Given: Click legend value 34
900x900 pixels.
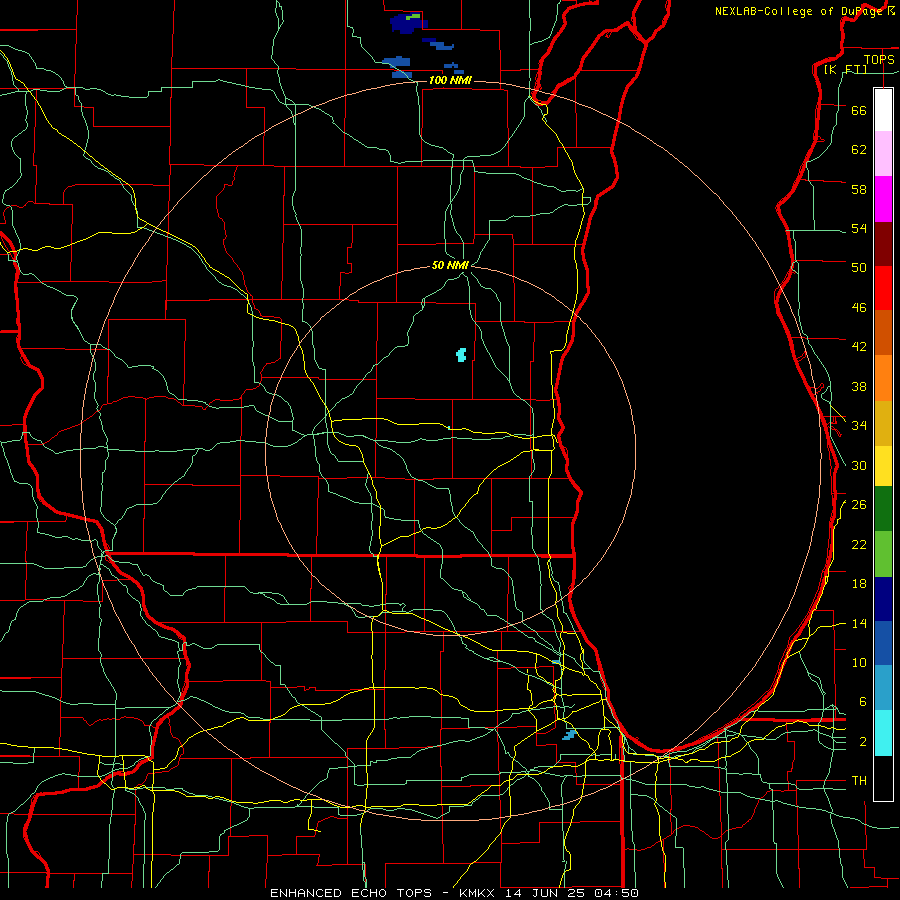Looking at the screenshot, I should coord(859,425).
